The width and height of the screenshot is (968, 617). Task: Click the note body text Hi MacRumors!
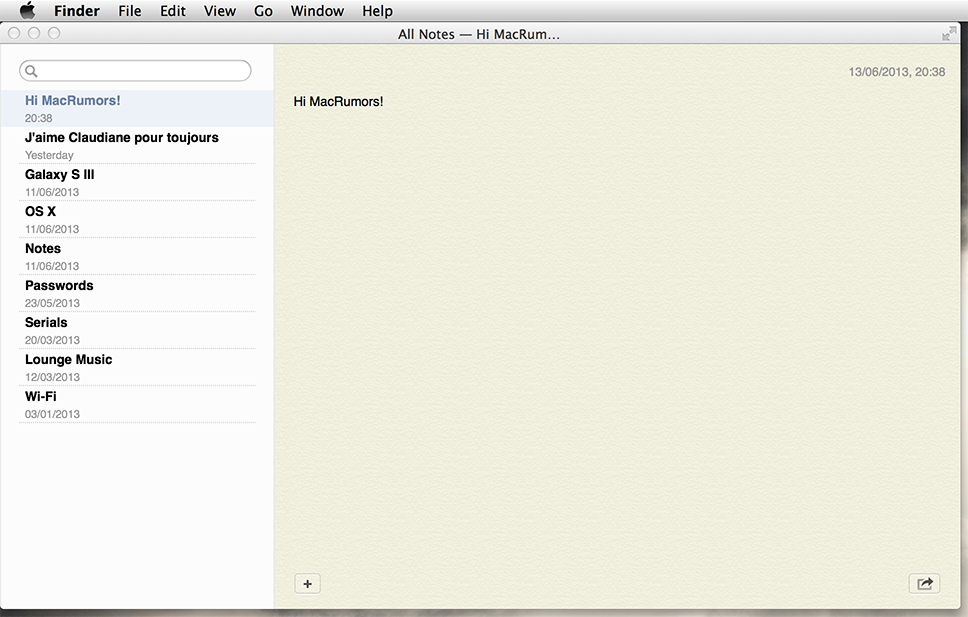pyautogui.click(x=338, y=101)
